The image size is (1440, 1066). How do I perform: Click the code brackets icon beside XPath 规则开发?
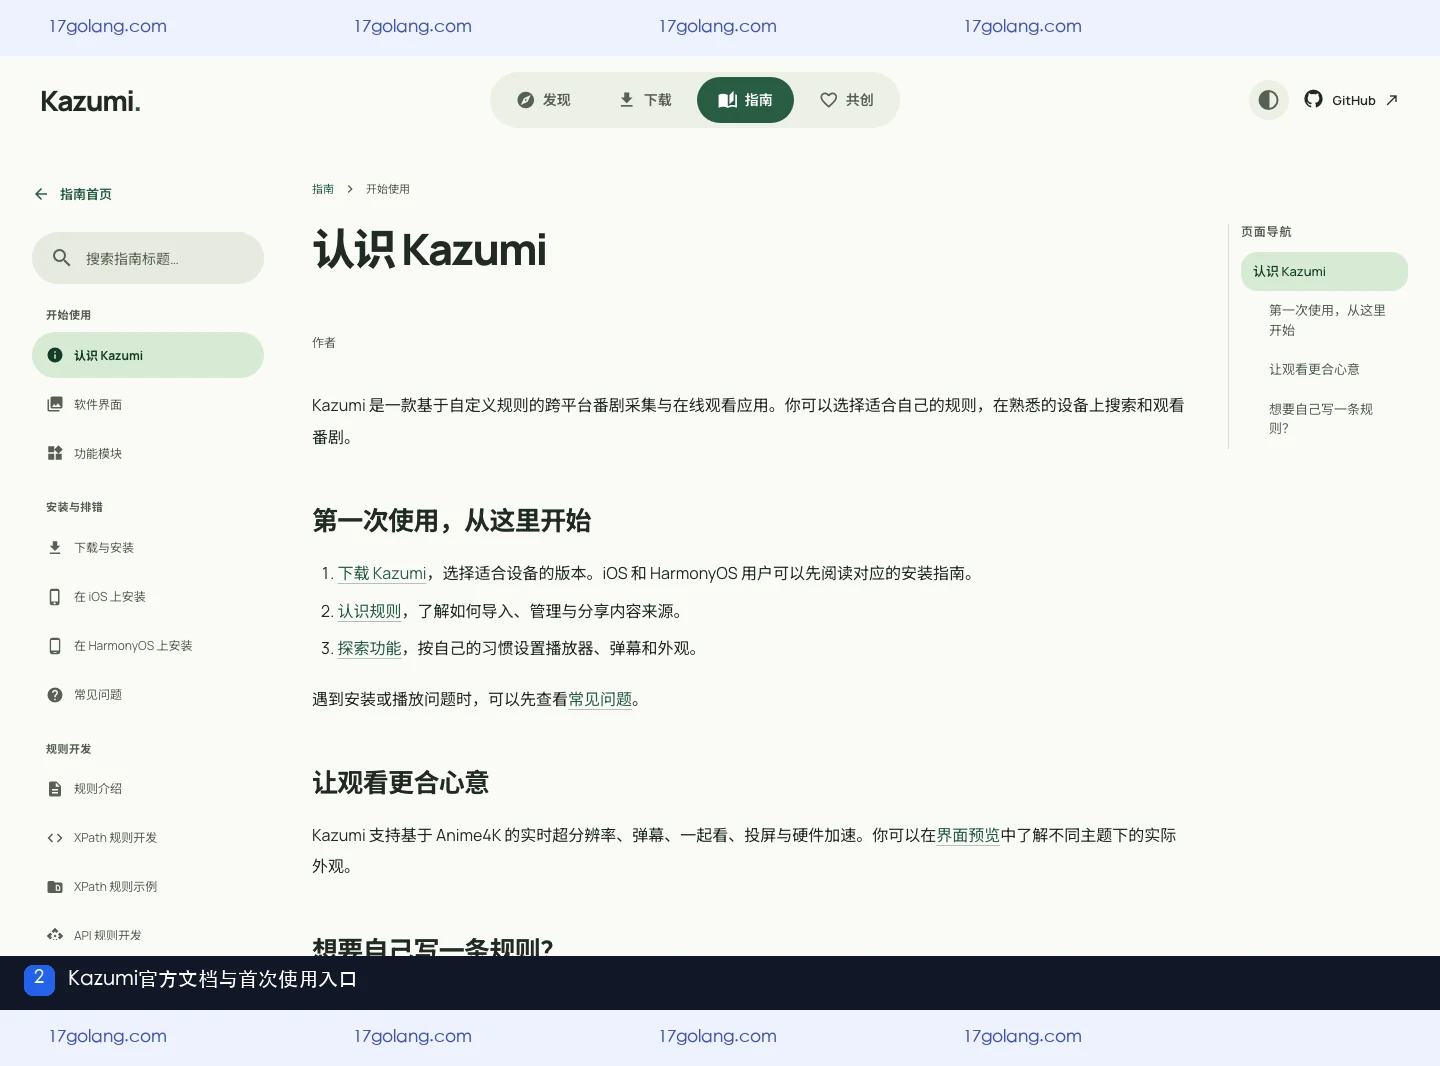pyautogui.click(x=55, y=838)
